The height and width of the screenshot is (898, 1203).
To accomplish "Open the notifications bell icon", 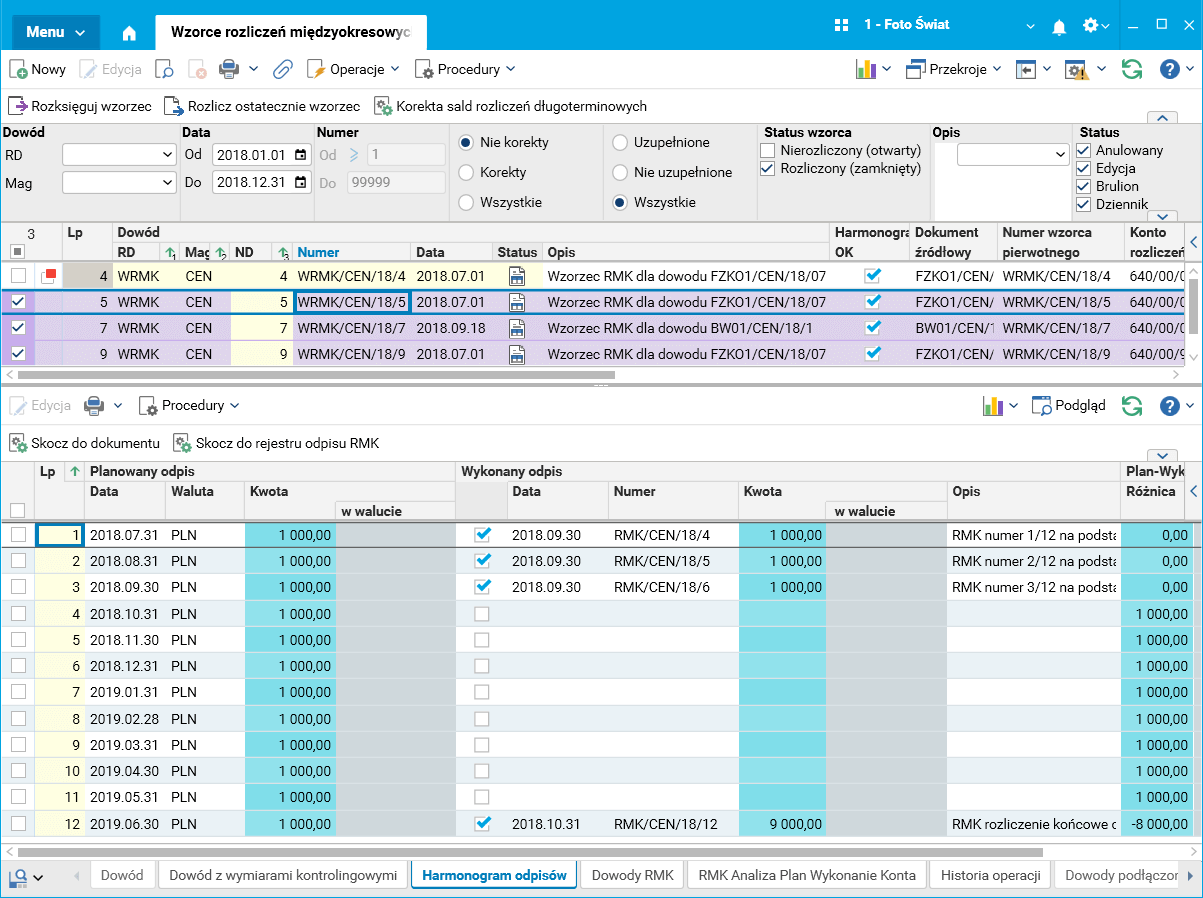I will tap(1059, 26).
